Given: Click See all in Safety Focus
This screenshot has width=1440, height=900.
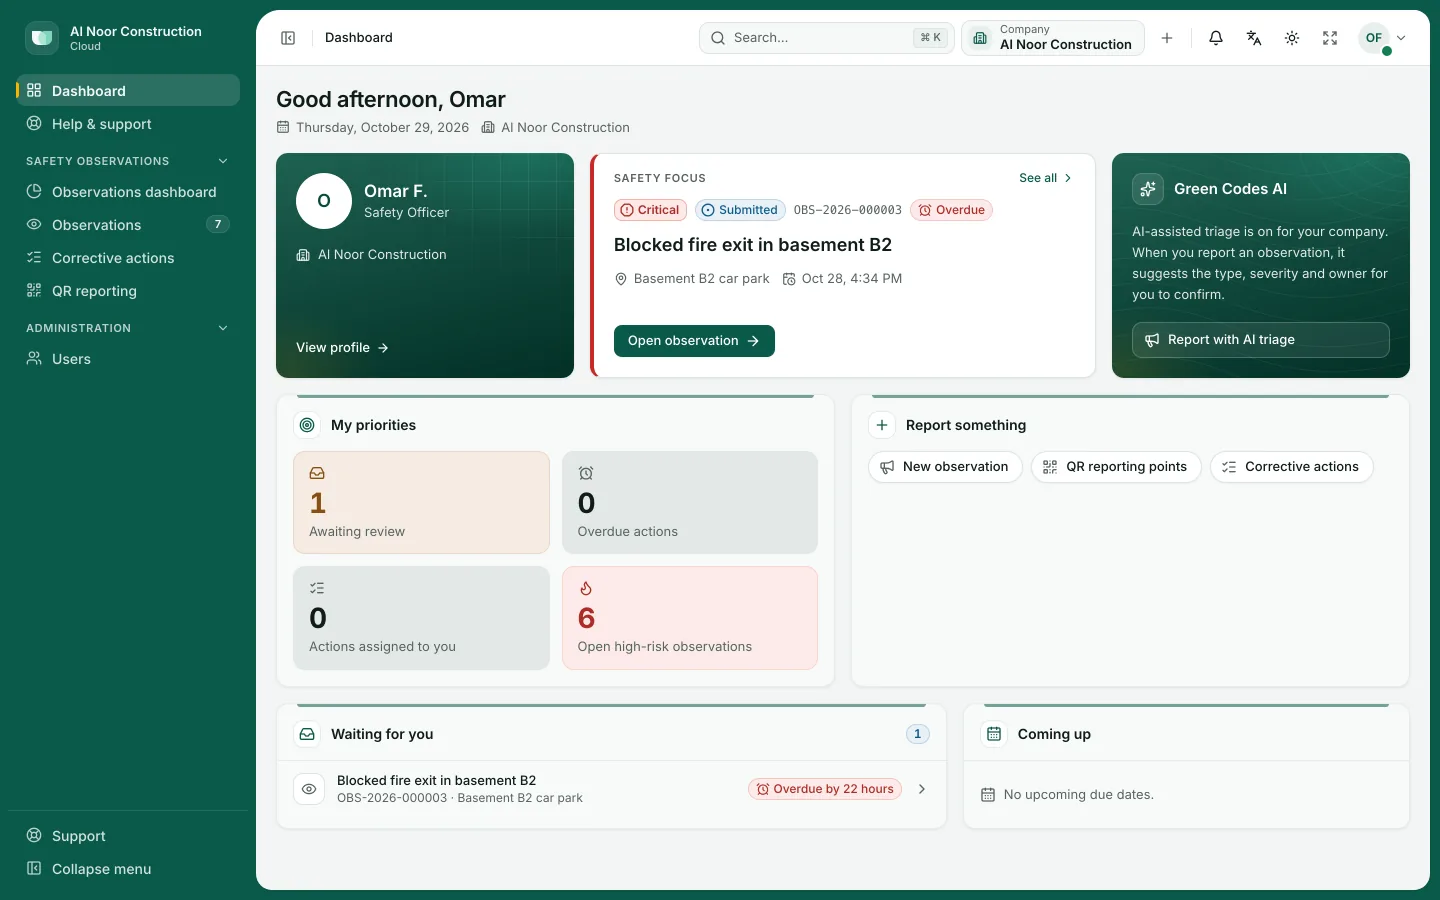Looking at the screenshot, I should [1046, 178].
